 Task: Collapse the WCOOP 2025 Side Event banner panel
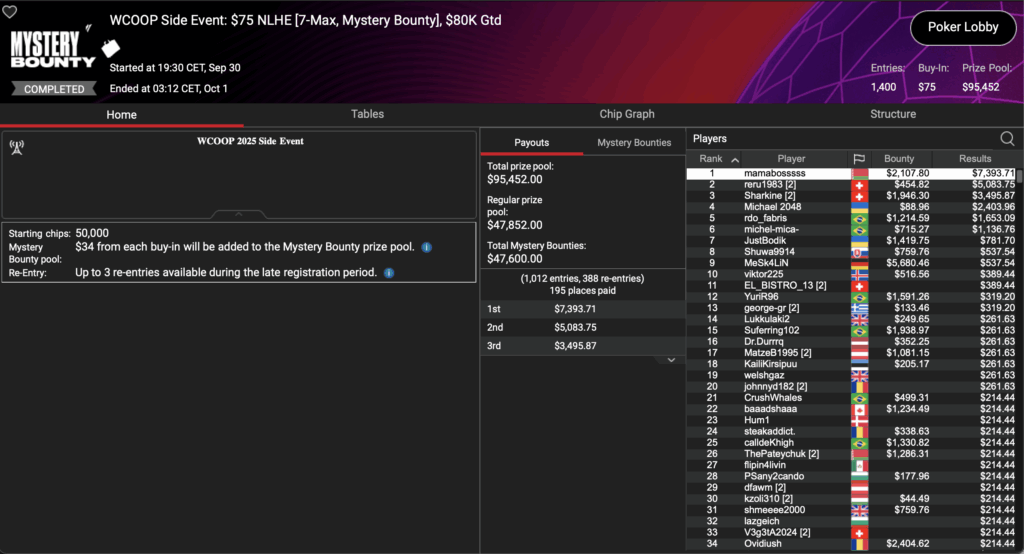pos(238,214)
